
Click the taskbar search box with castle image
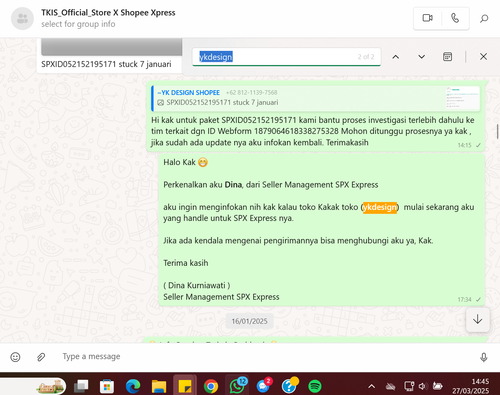(x=33, y=386)
